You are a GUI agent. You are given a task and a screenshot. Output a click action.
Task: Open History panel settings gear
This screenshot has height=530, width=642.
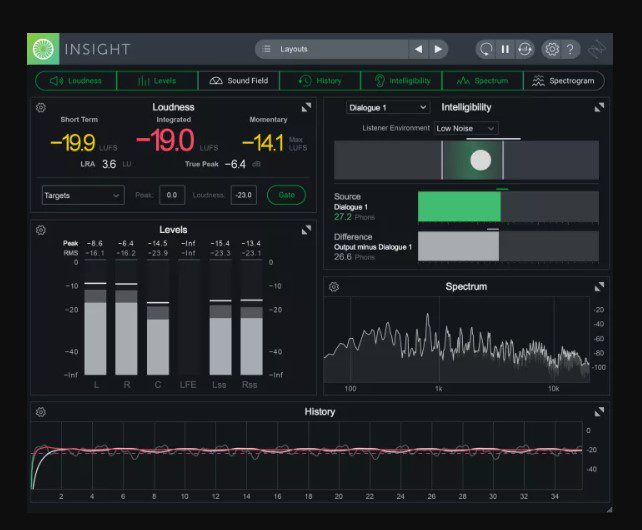[x=41, y=412]
